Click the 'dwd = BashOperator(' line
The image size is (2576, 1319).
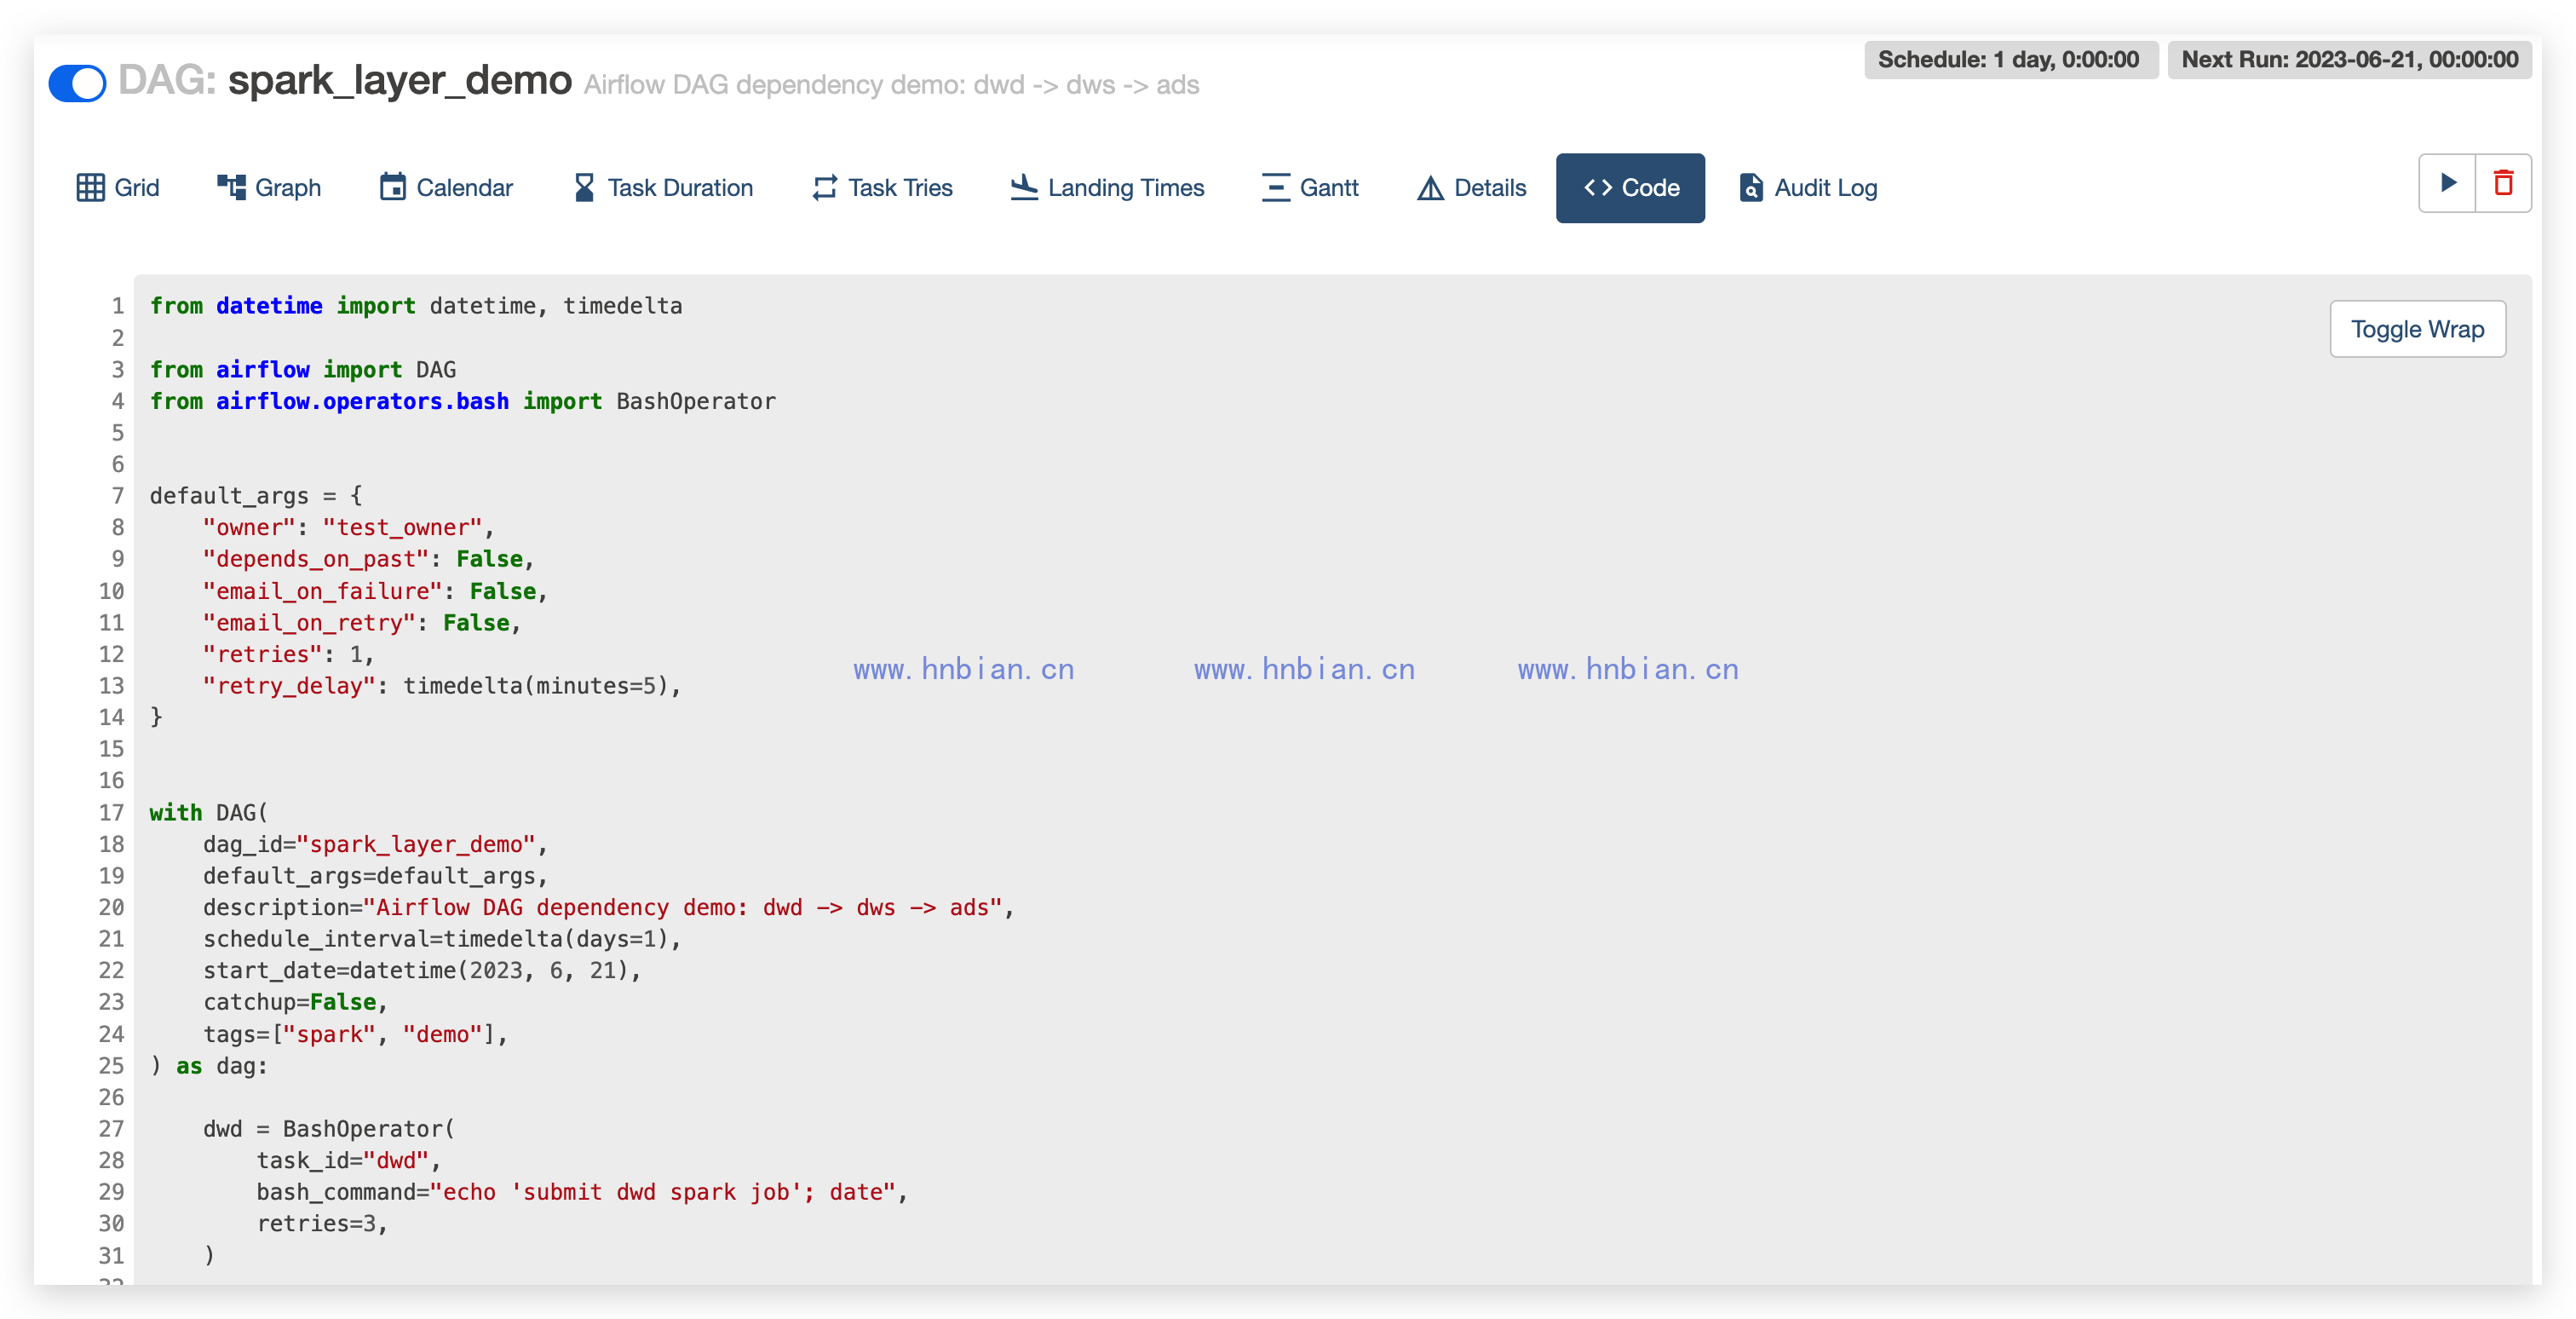(x=329, y=1129)
